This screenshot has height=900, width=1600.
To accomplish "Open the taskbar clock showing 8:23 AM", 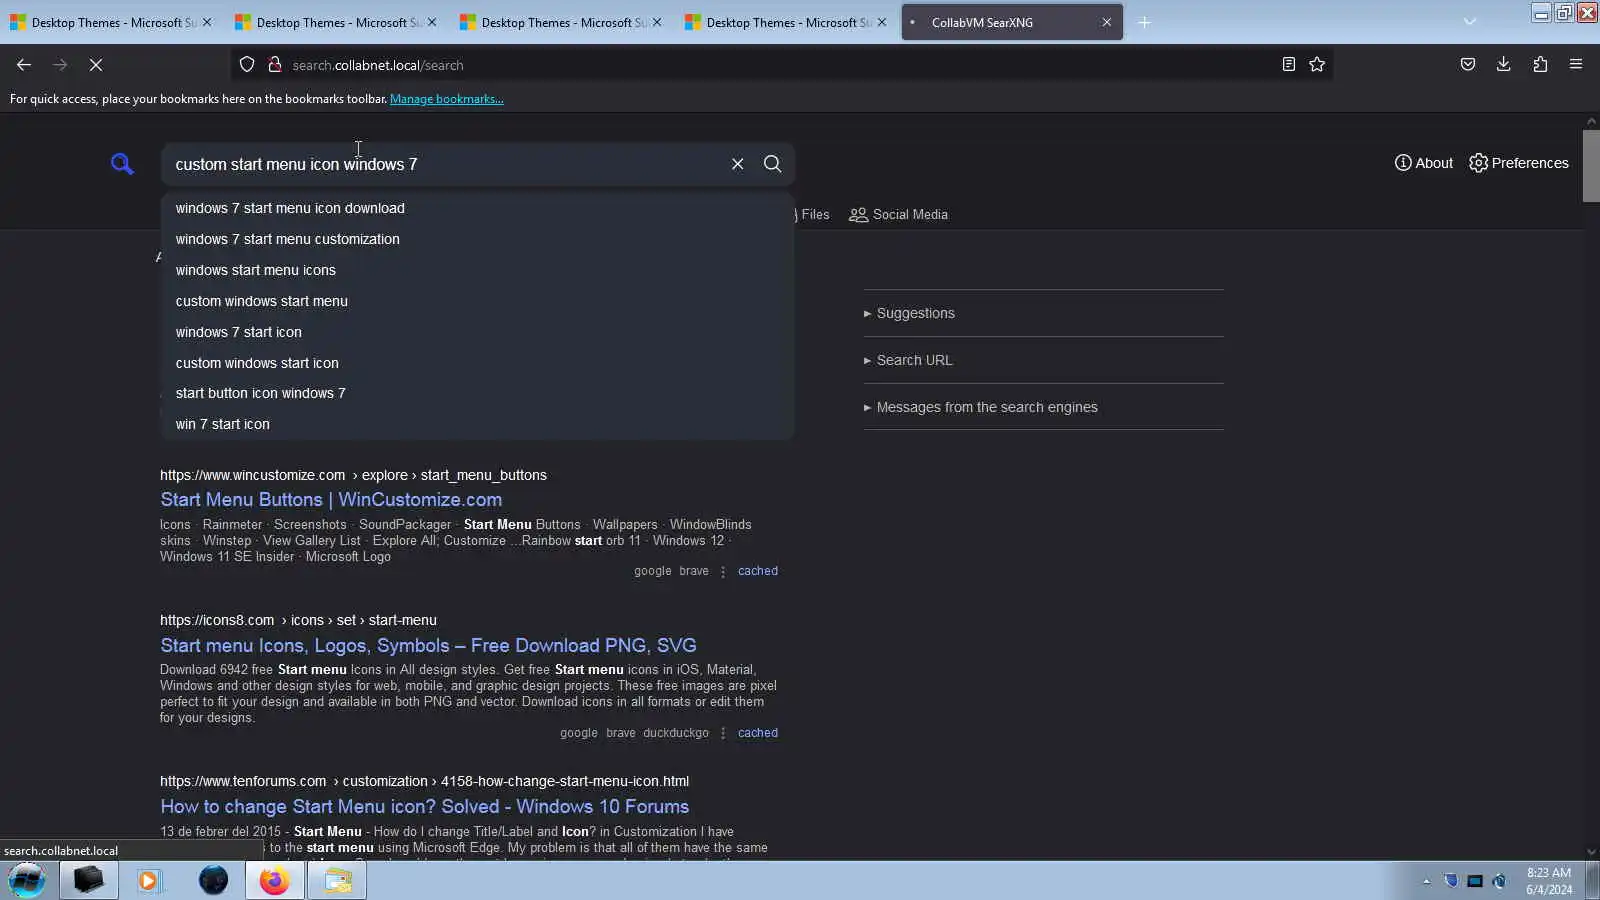I will [1549, 881].
